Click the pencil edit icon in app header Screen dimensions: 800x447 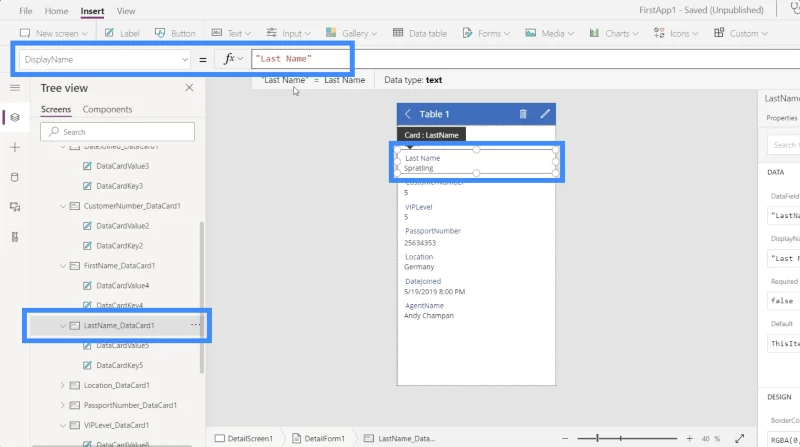(x=545, y=114)
